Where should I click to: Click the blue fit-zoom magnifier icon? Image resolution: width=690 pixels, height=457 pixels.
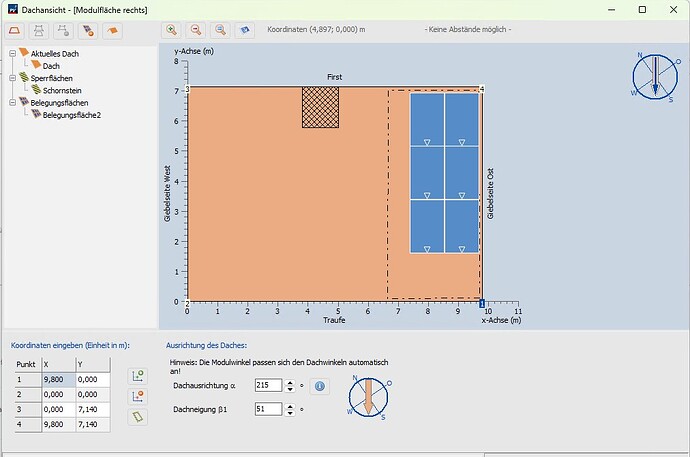coord(220,30)
